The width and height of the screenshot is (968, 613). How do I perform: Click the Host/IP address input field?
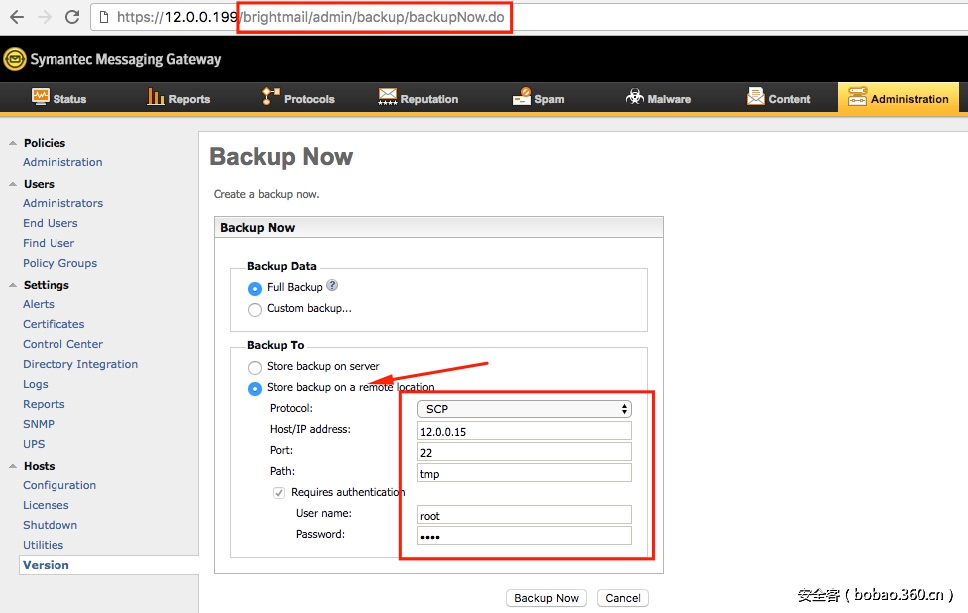tap(525, 431)
